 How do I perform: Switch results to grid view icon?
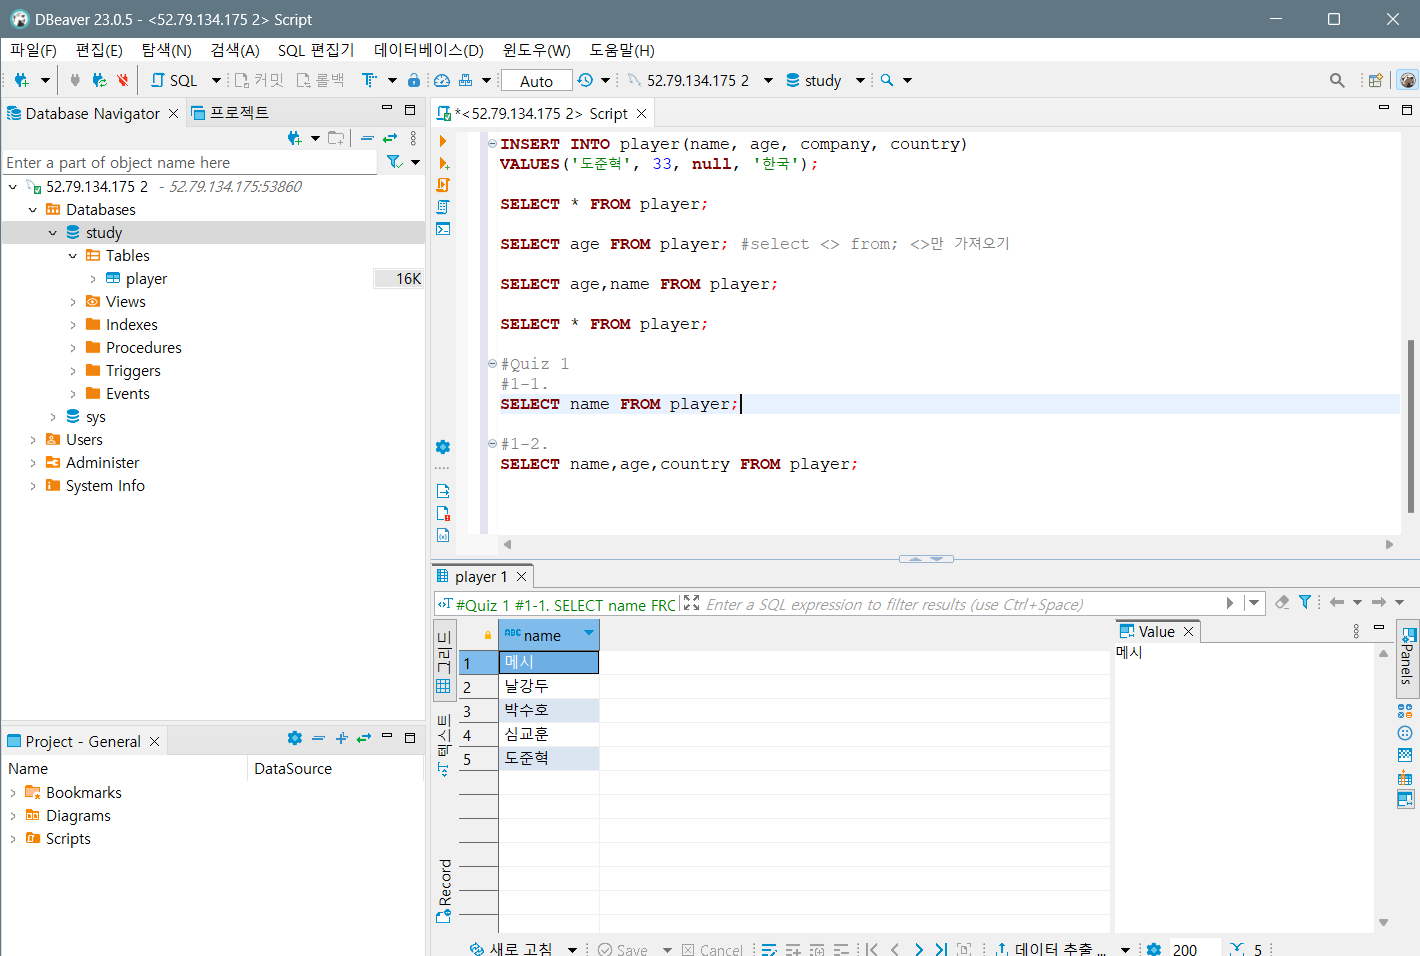click(x=444, y=686)
